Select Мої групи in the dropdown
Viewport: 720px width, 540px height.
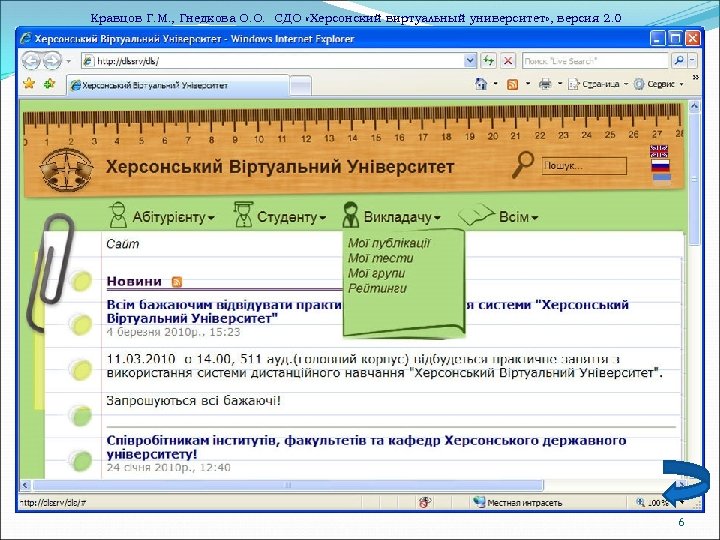click(376, 273)
